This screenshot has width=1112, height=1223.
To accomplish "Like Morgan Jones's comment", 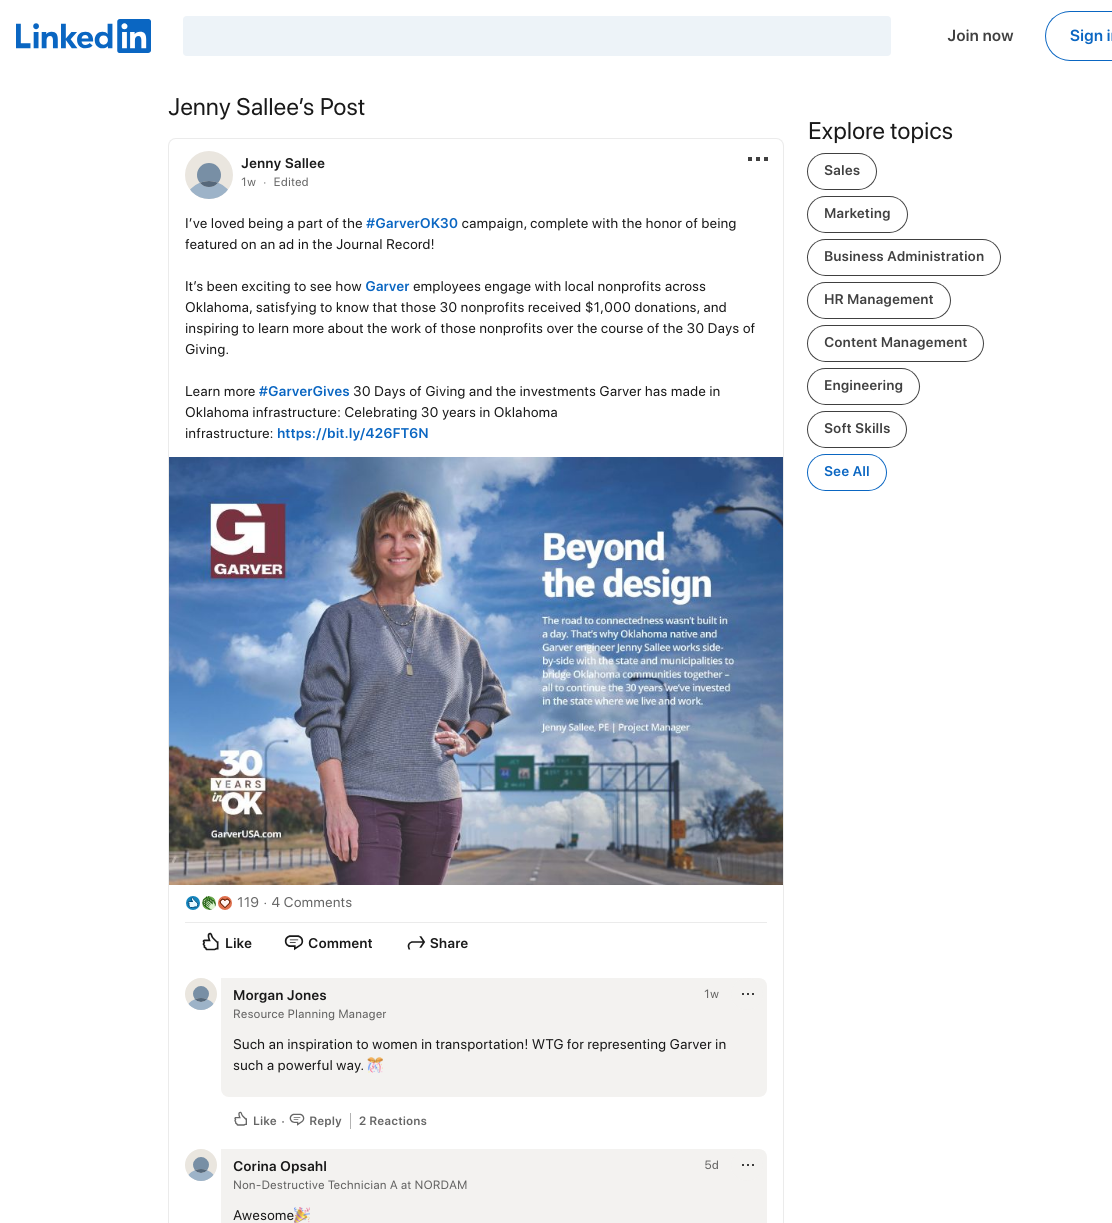I will point(255,1121).
